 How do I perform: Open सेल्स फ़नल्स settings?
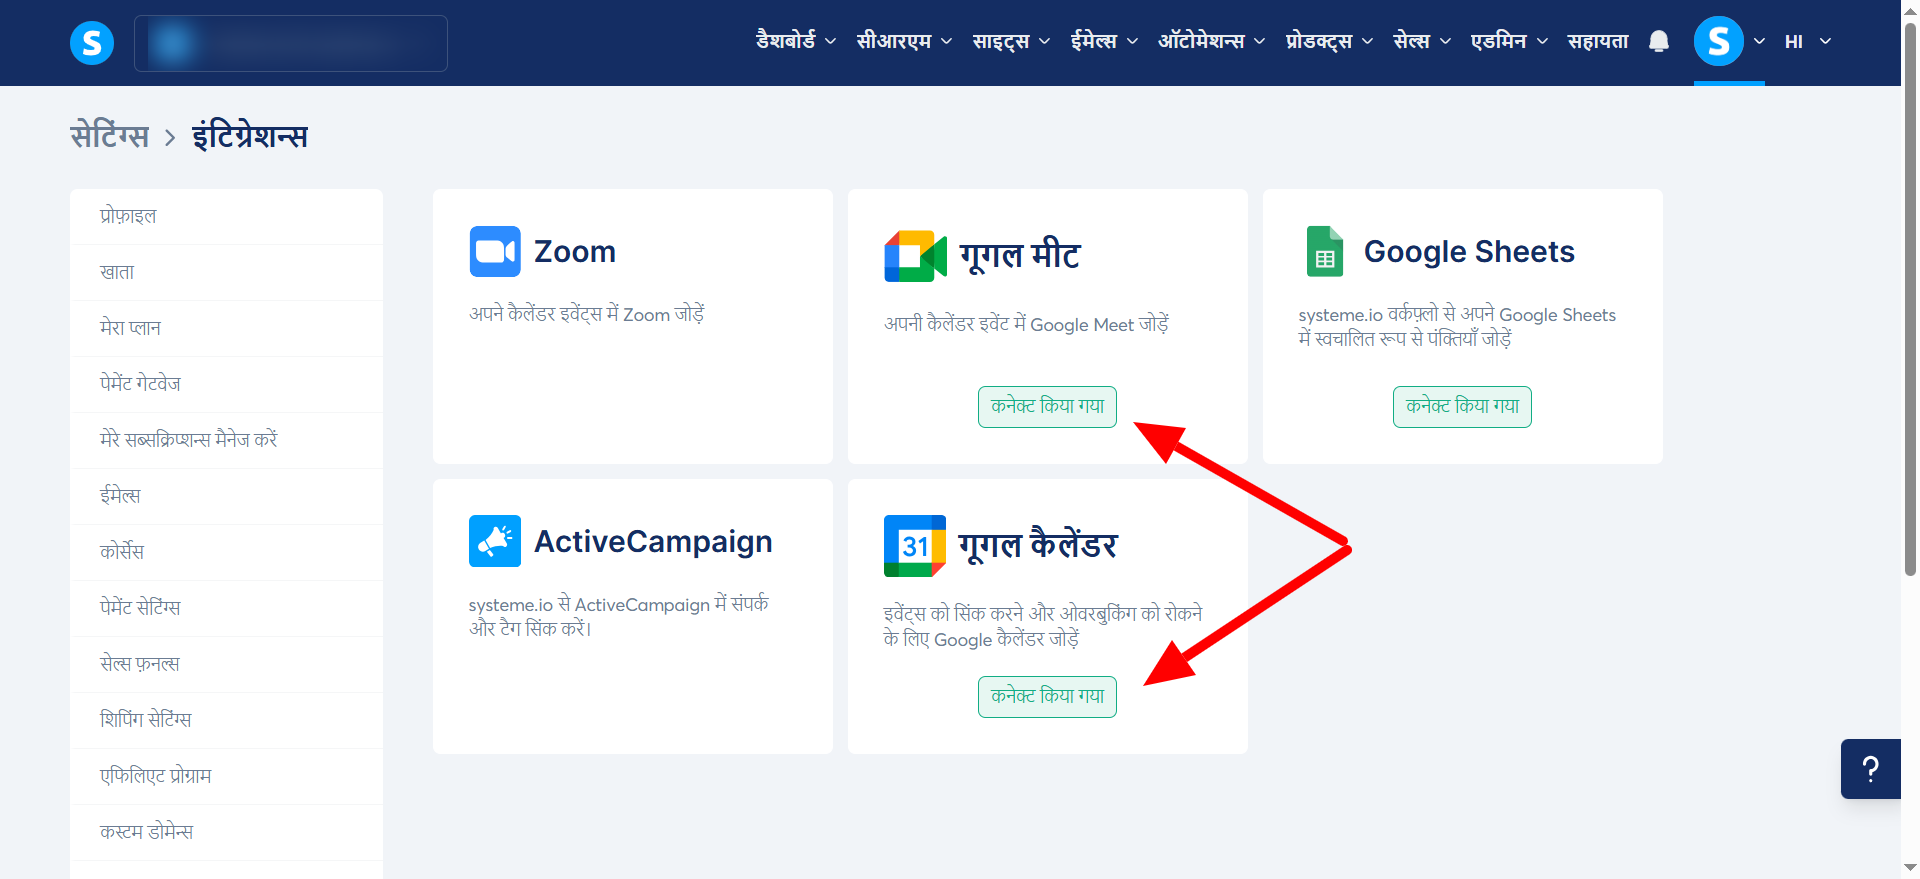point(227,664)
